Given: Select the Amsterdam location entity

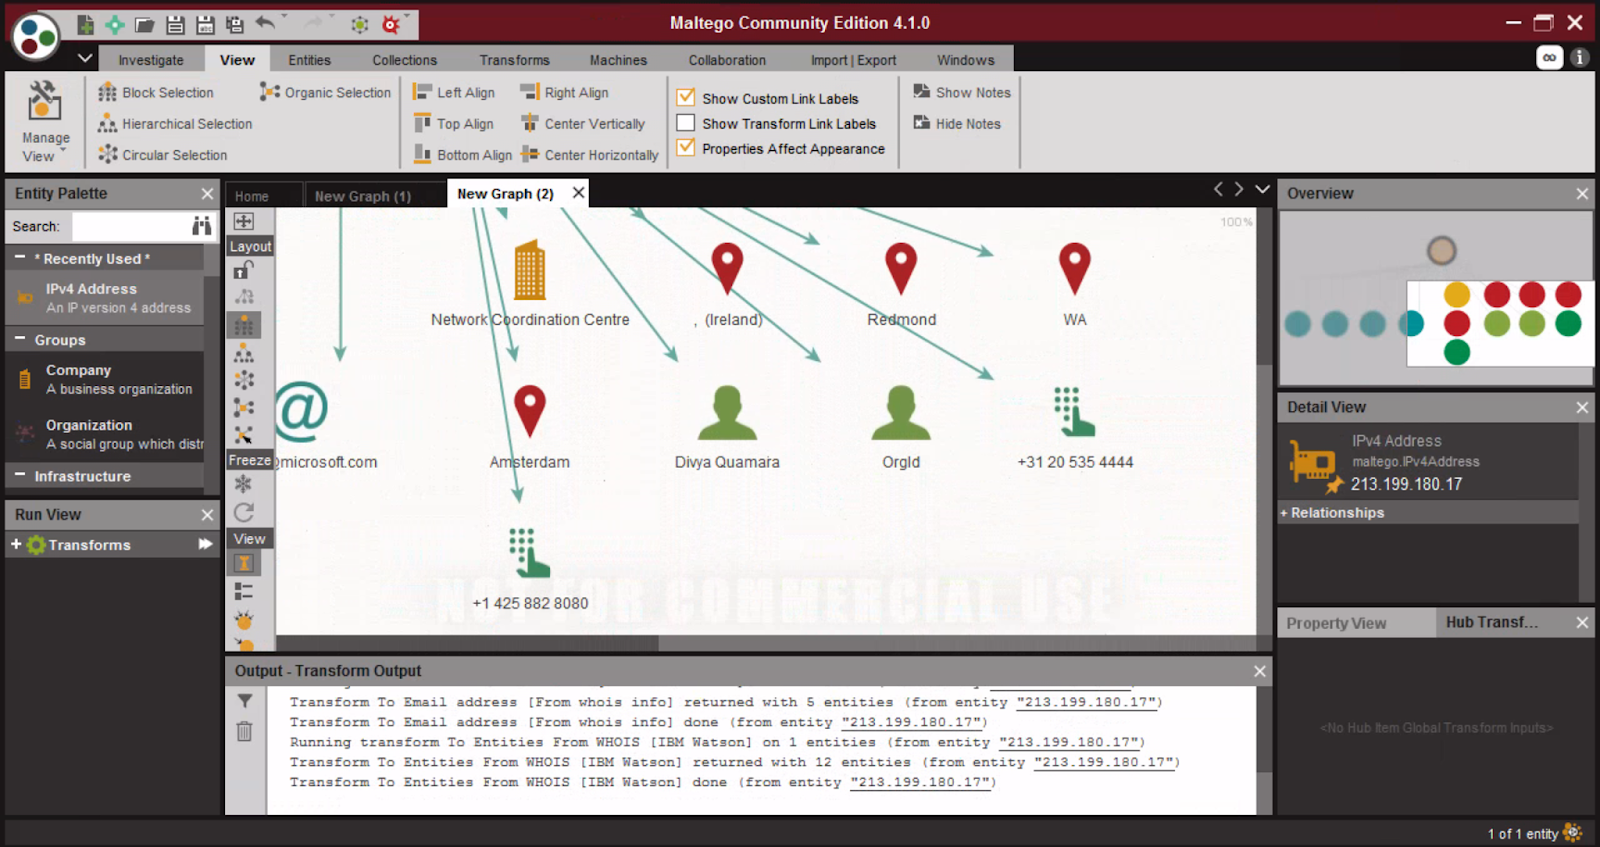Looking at the screenshot, I should [529, 427].
